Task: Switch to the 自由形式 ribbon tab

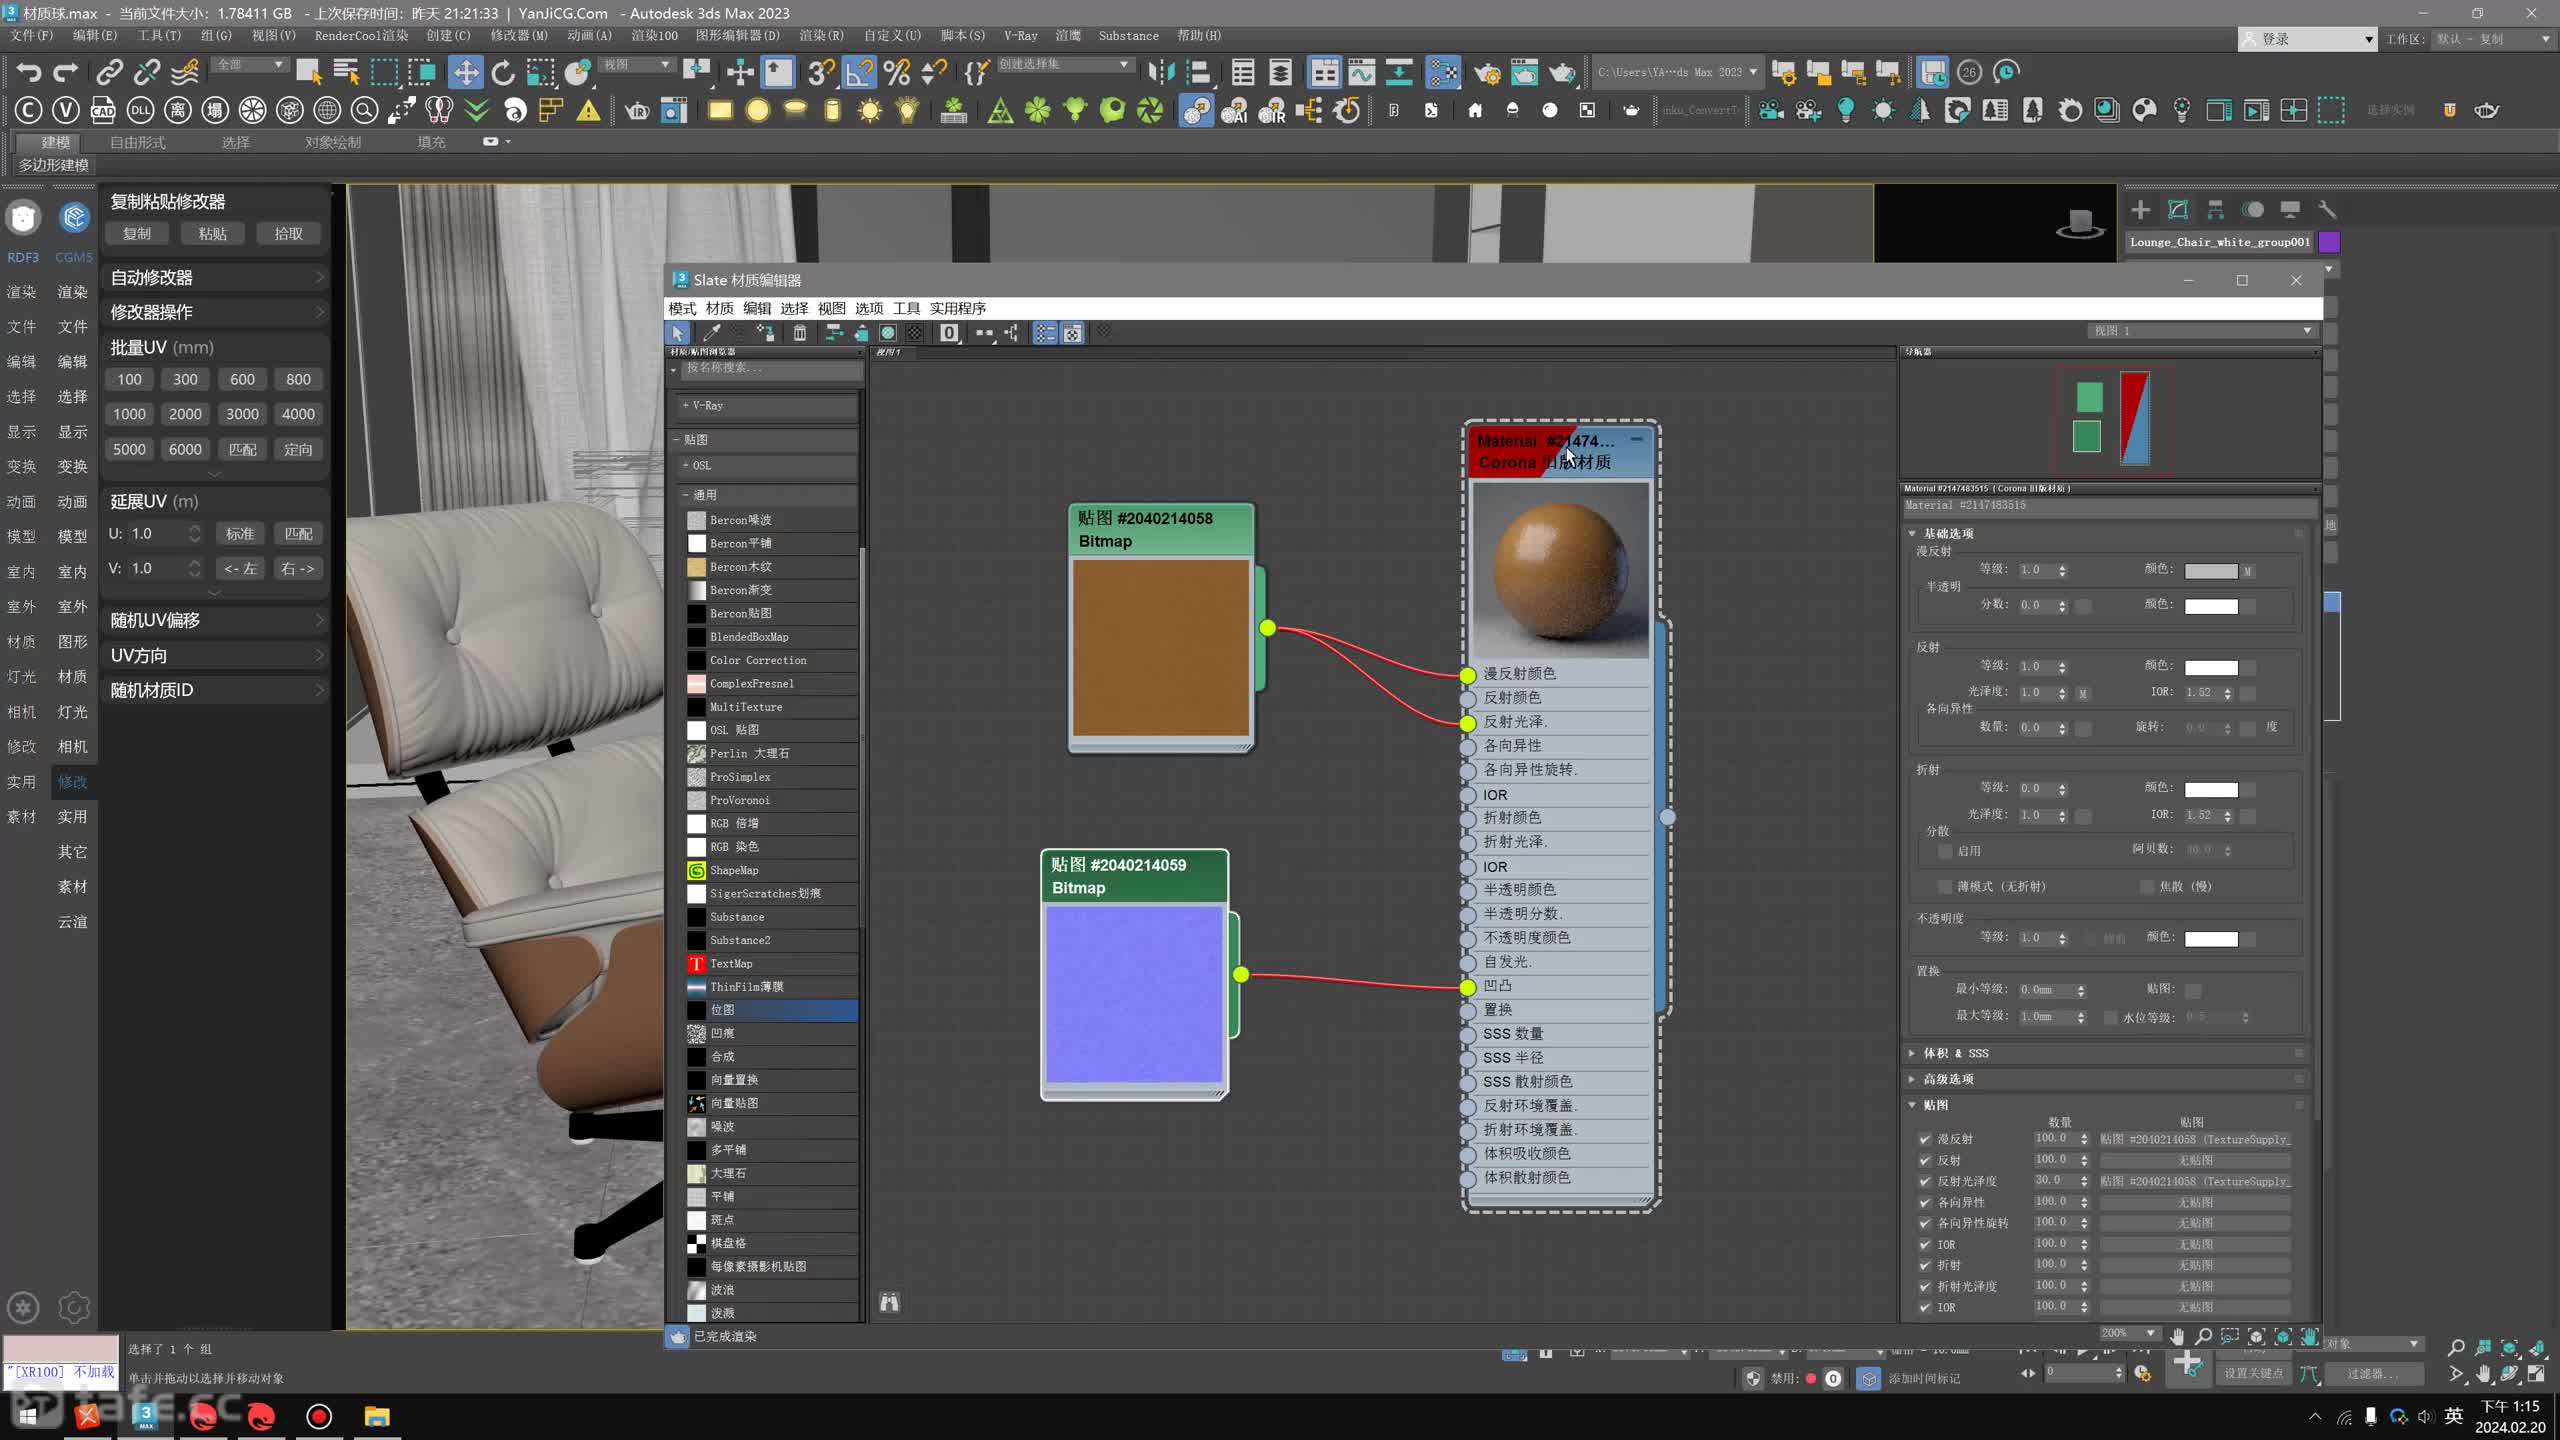Action: [138, 142]
